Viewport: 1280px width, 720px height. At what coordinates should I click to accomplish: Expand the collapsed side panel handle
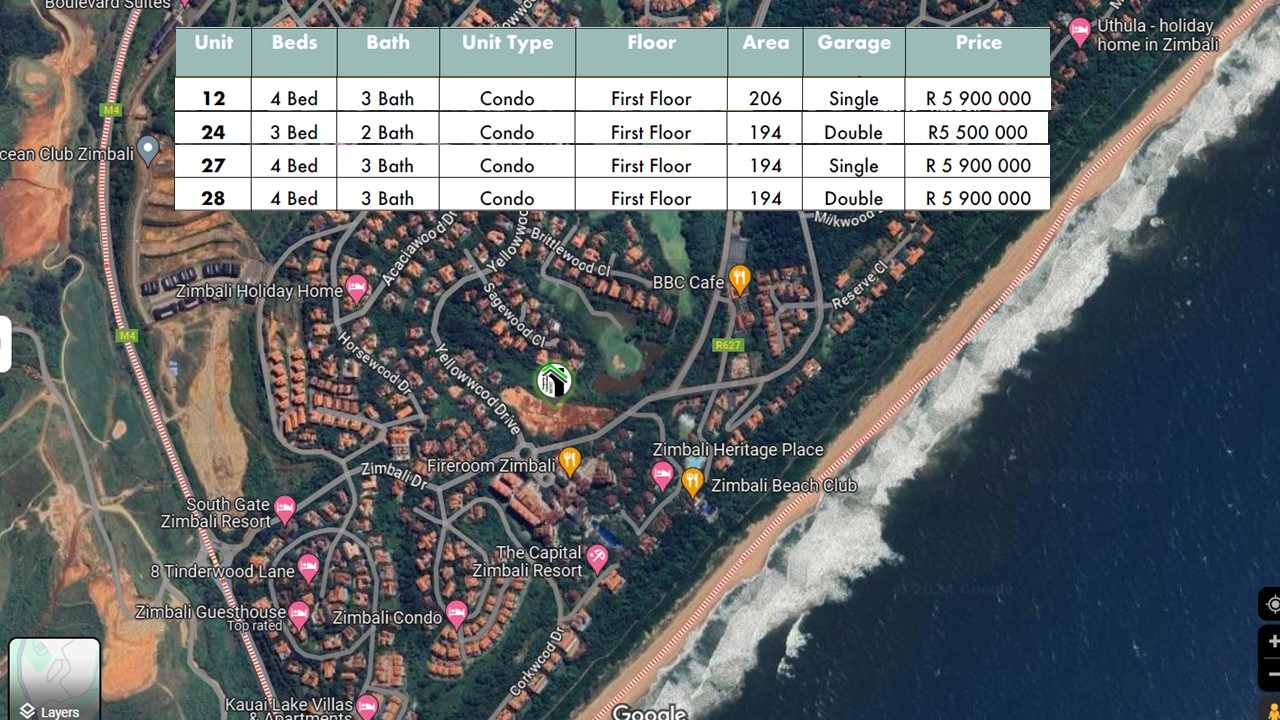pyautogui.click(x=5, y=344)
